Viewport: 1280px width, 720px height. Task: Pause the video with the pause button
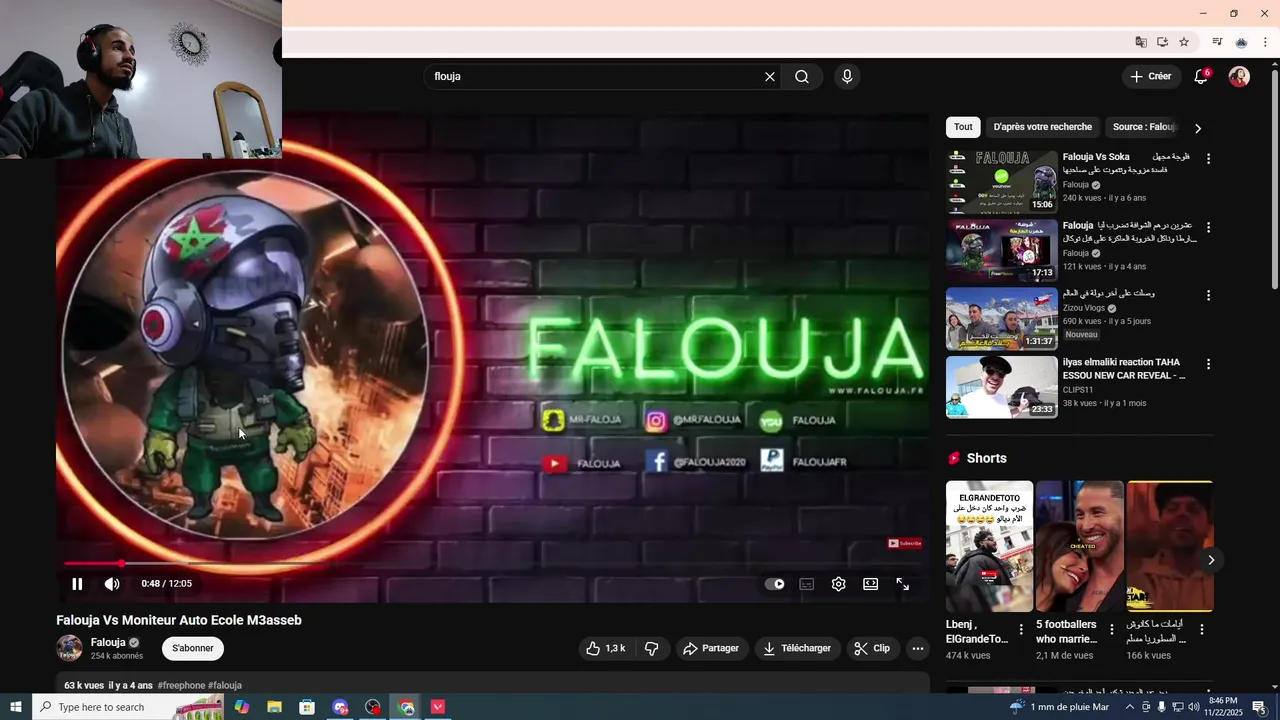pyautogui.click(x=77, y=584)
